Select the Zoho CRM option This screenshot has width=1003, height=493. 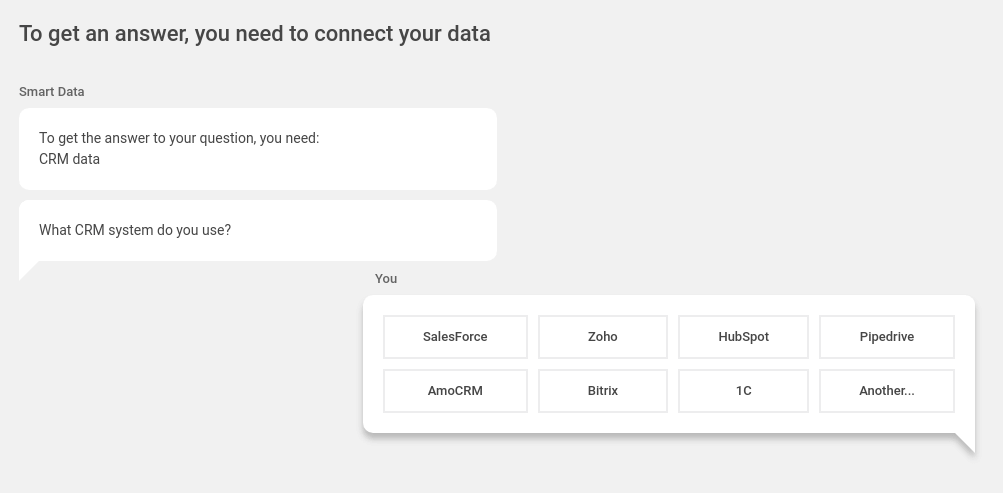tap(602, 337)
